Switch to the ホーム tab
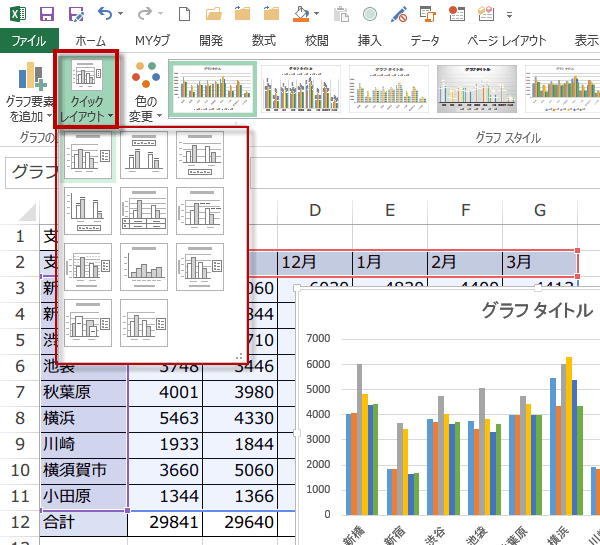600x545 pixels. 90,41
